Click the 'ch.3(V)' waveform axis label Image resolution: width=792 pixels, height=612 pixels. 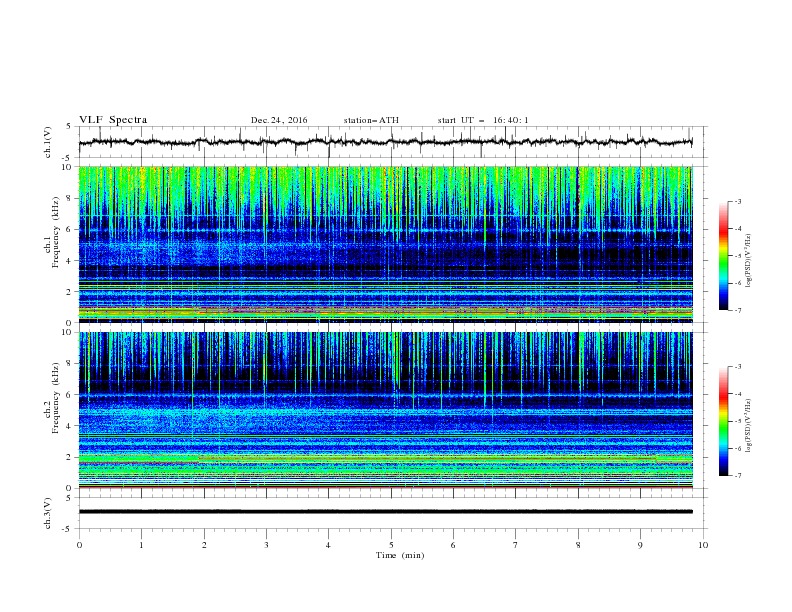point(47,513)
